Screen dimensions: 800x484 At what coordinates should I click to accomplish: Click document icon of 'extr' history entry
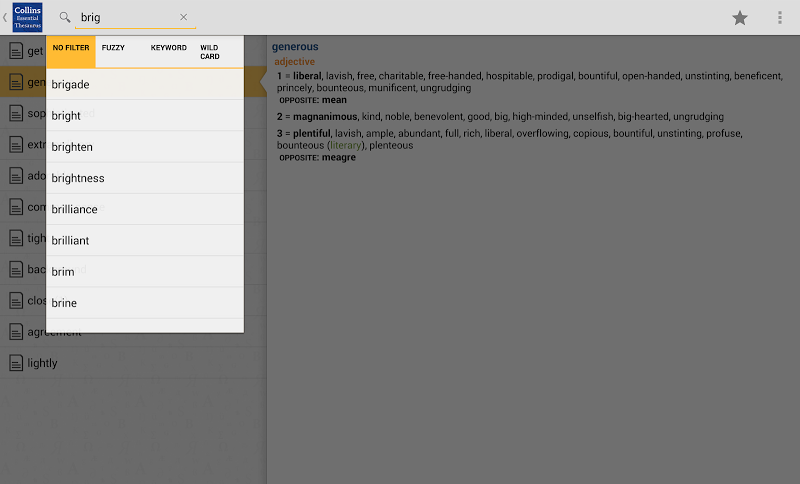click(16, 144)
